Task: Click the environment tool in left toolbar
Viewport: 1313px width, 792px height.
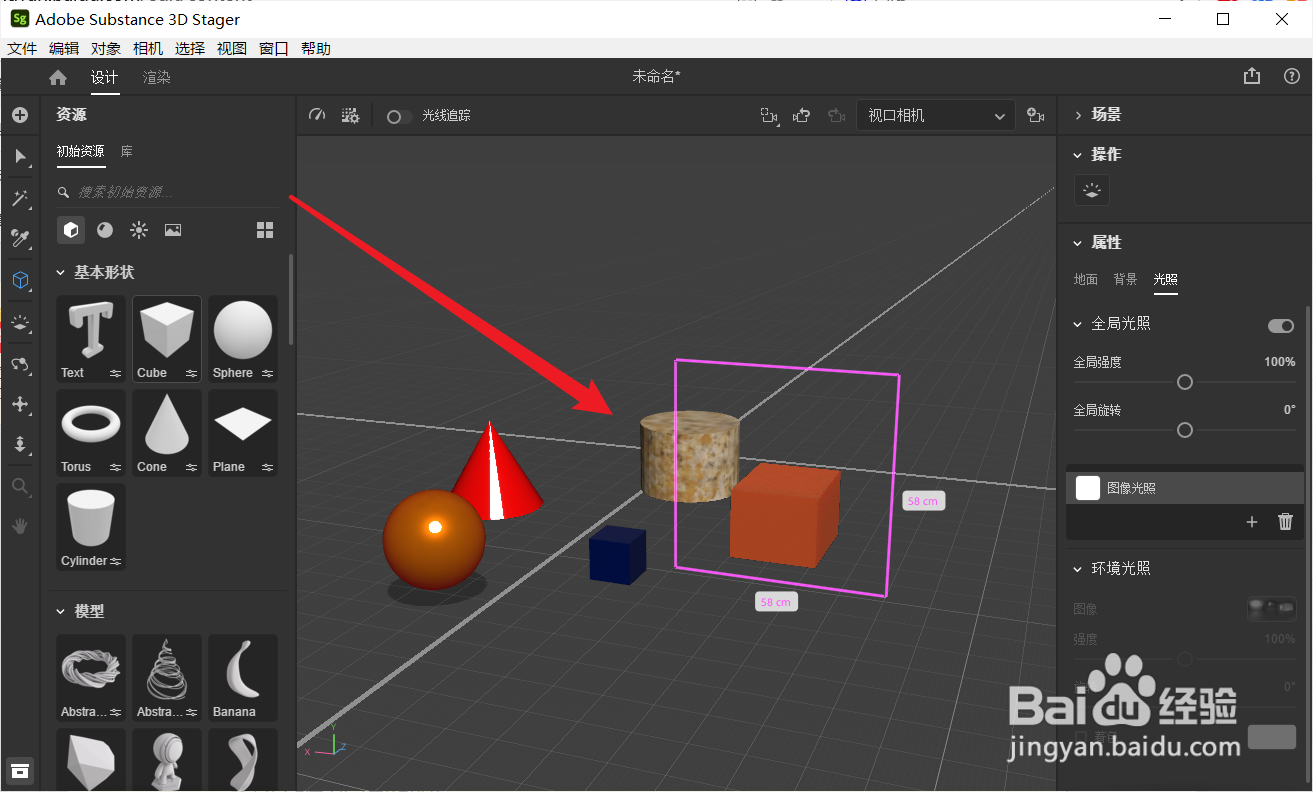Action: click(x=20, y=323)
